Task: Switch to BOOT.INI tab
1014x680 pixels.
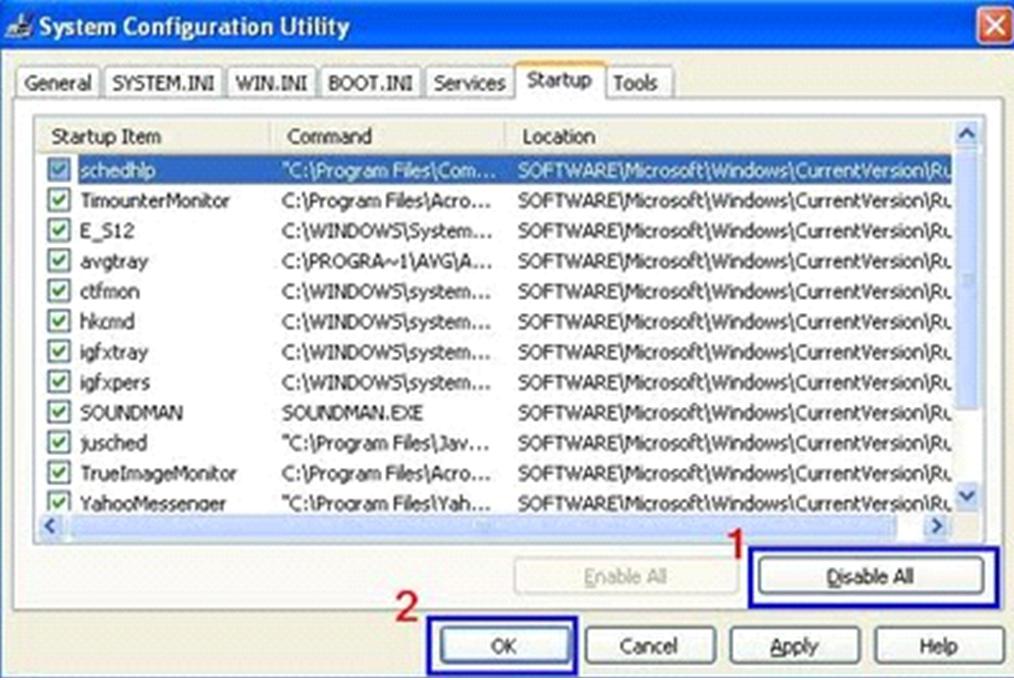Action: coord(370,83)
